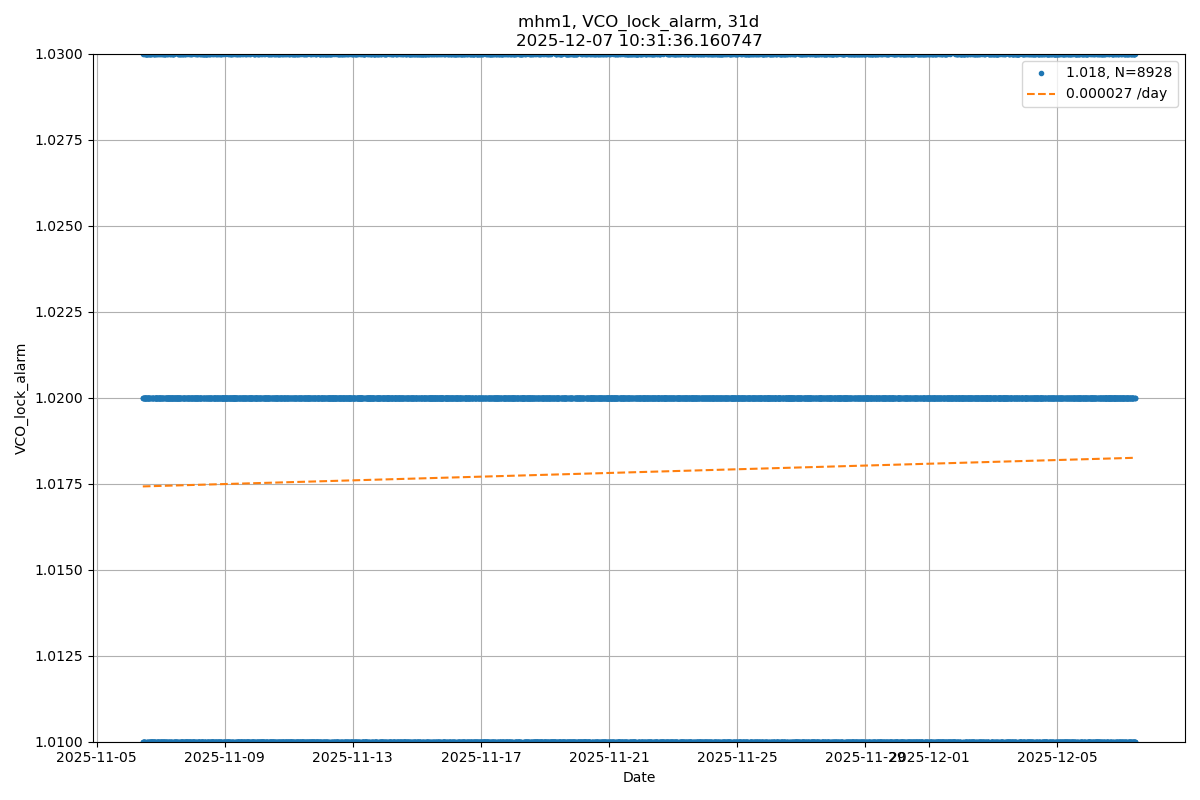This screenshot has width=1200, height=800.
Task: Click the vertical "VCO_lock_alarm" y-axis label
Action: (x=21, y=398)
